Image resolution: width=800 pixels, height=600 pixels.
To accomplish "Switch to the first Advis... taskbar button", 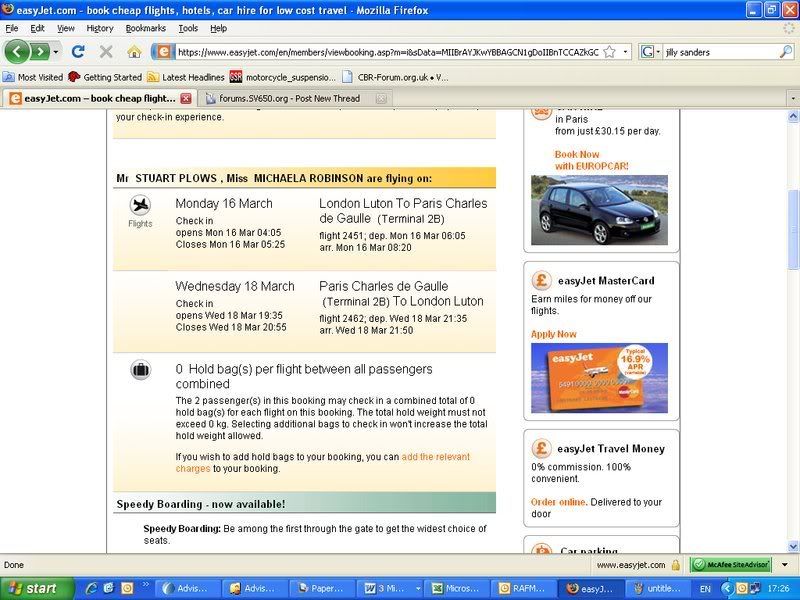I will [x=187, y=589].
